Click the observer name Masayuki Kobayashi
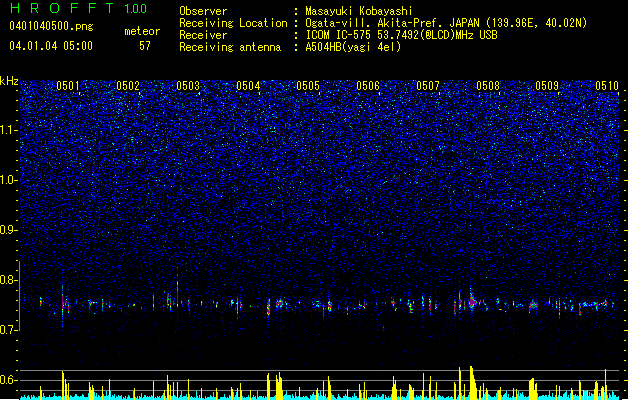Screen dimensions: 629x400 359,11
